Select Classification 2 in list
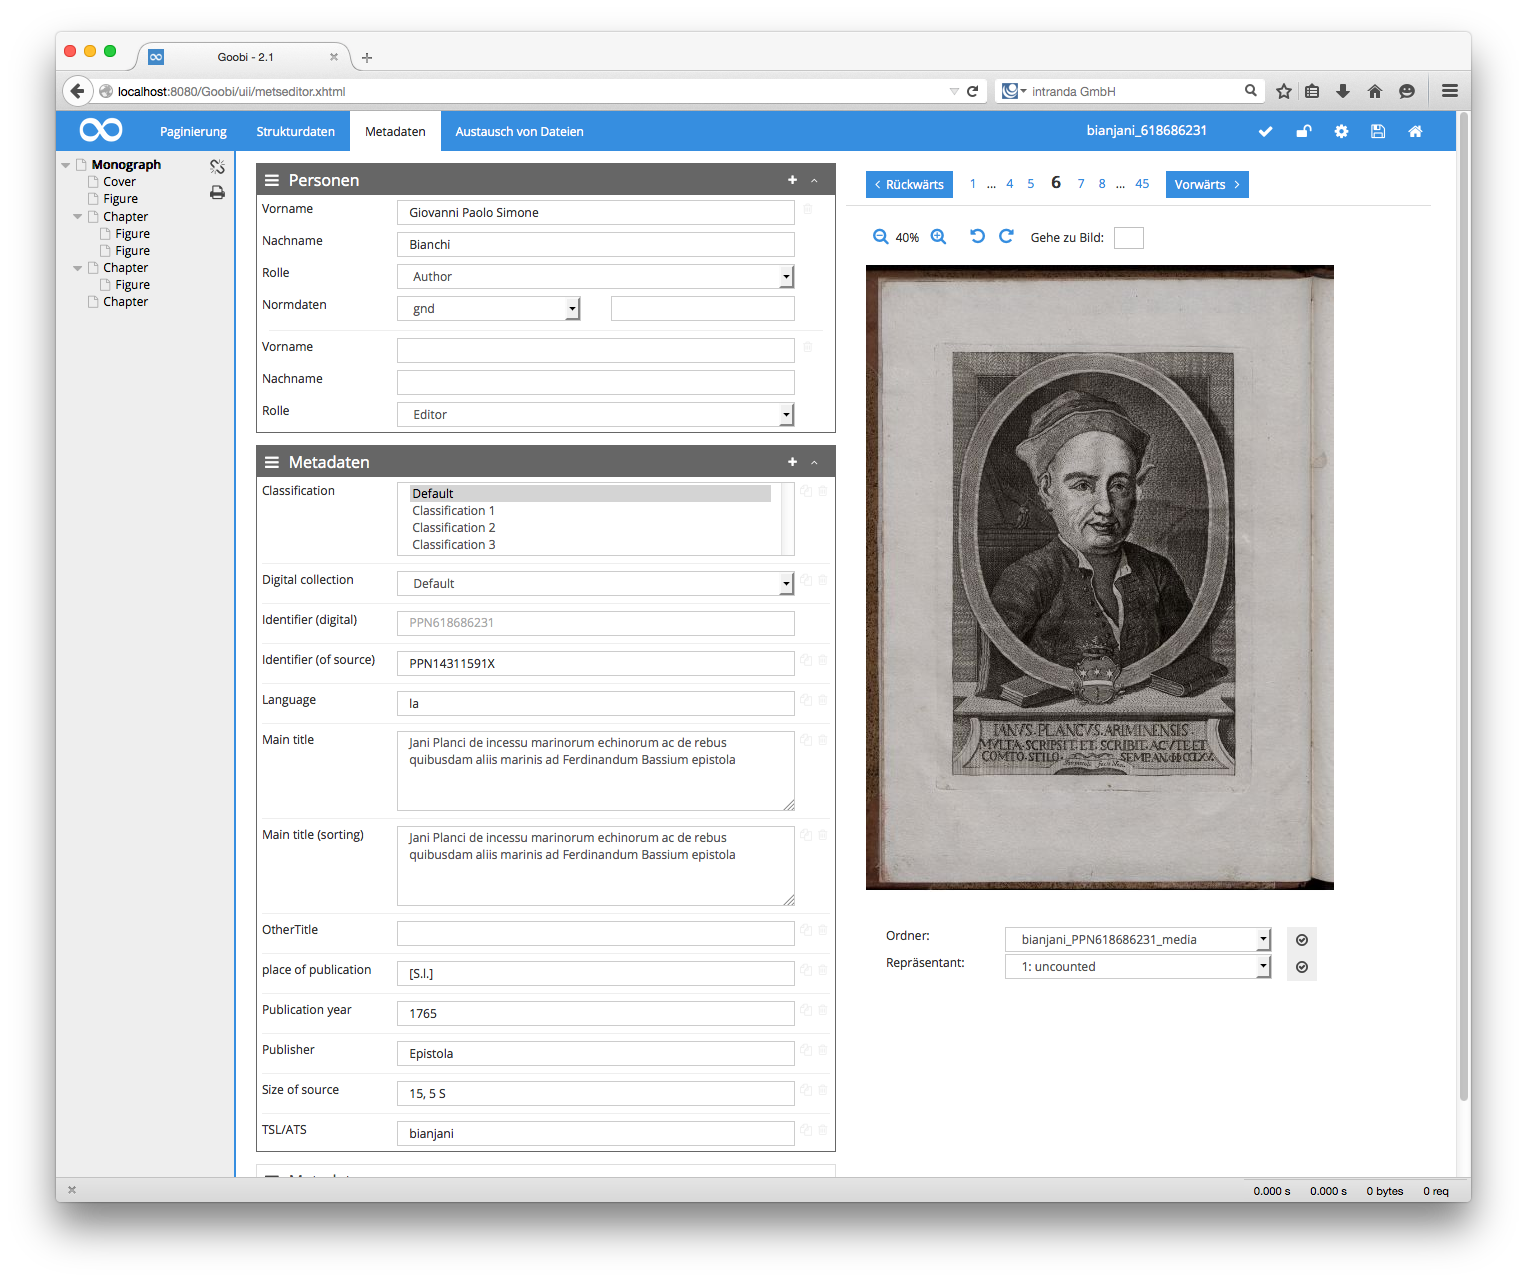Screen dimensions: 1527x1282 (x=454, y=528)
